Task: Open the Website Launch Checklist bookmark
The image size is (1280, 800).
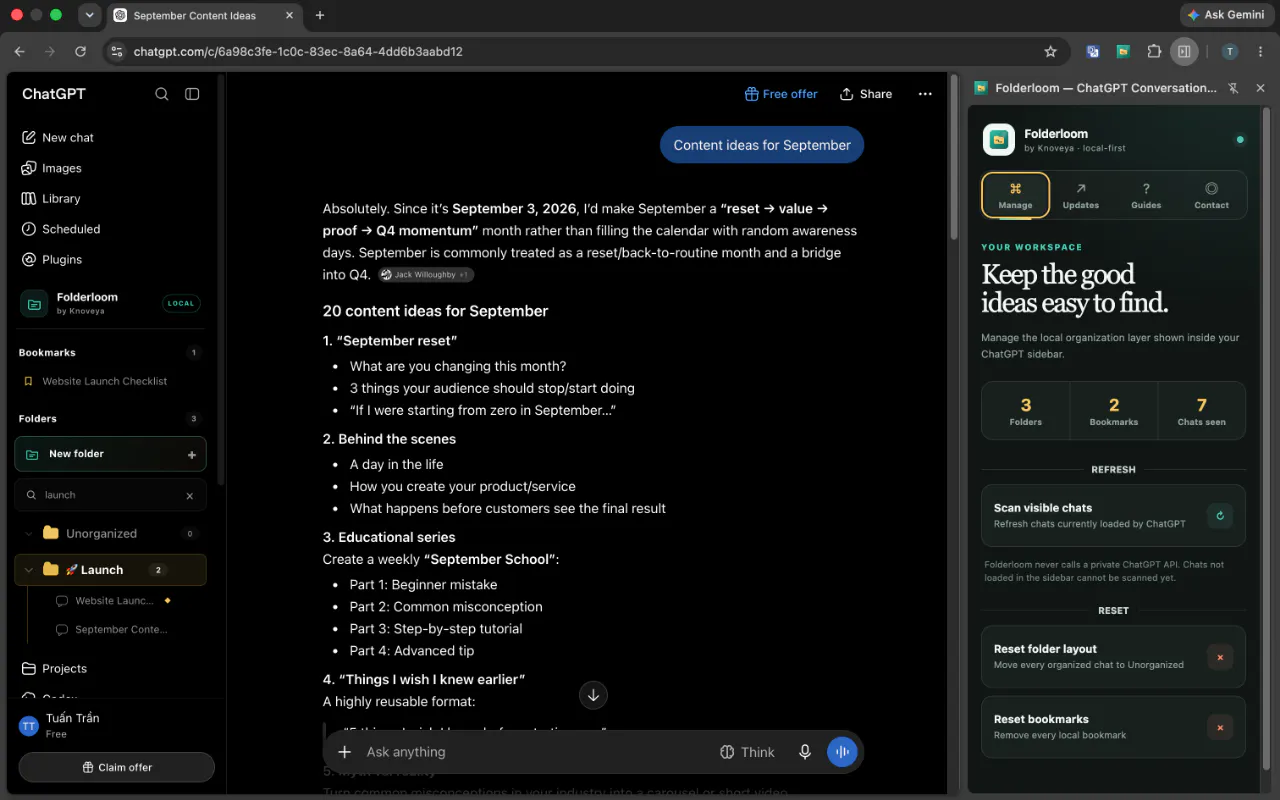Action: [105, 381]
